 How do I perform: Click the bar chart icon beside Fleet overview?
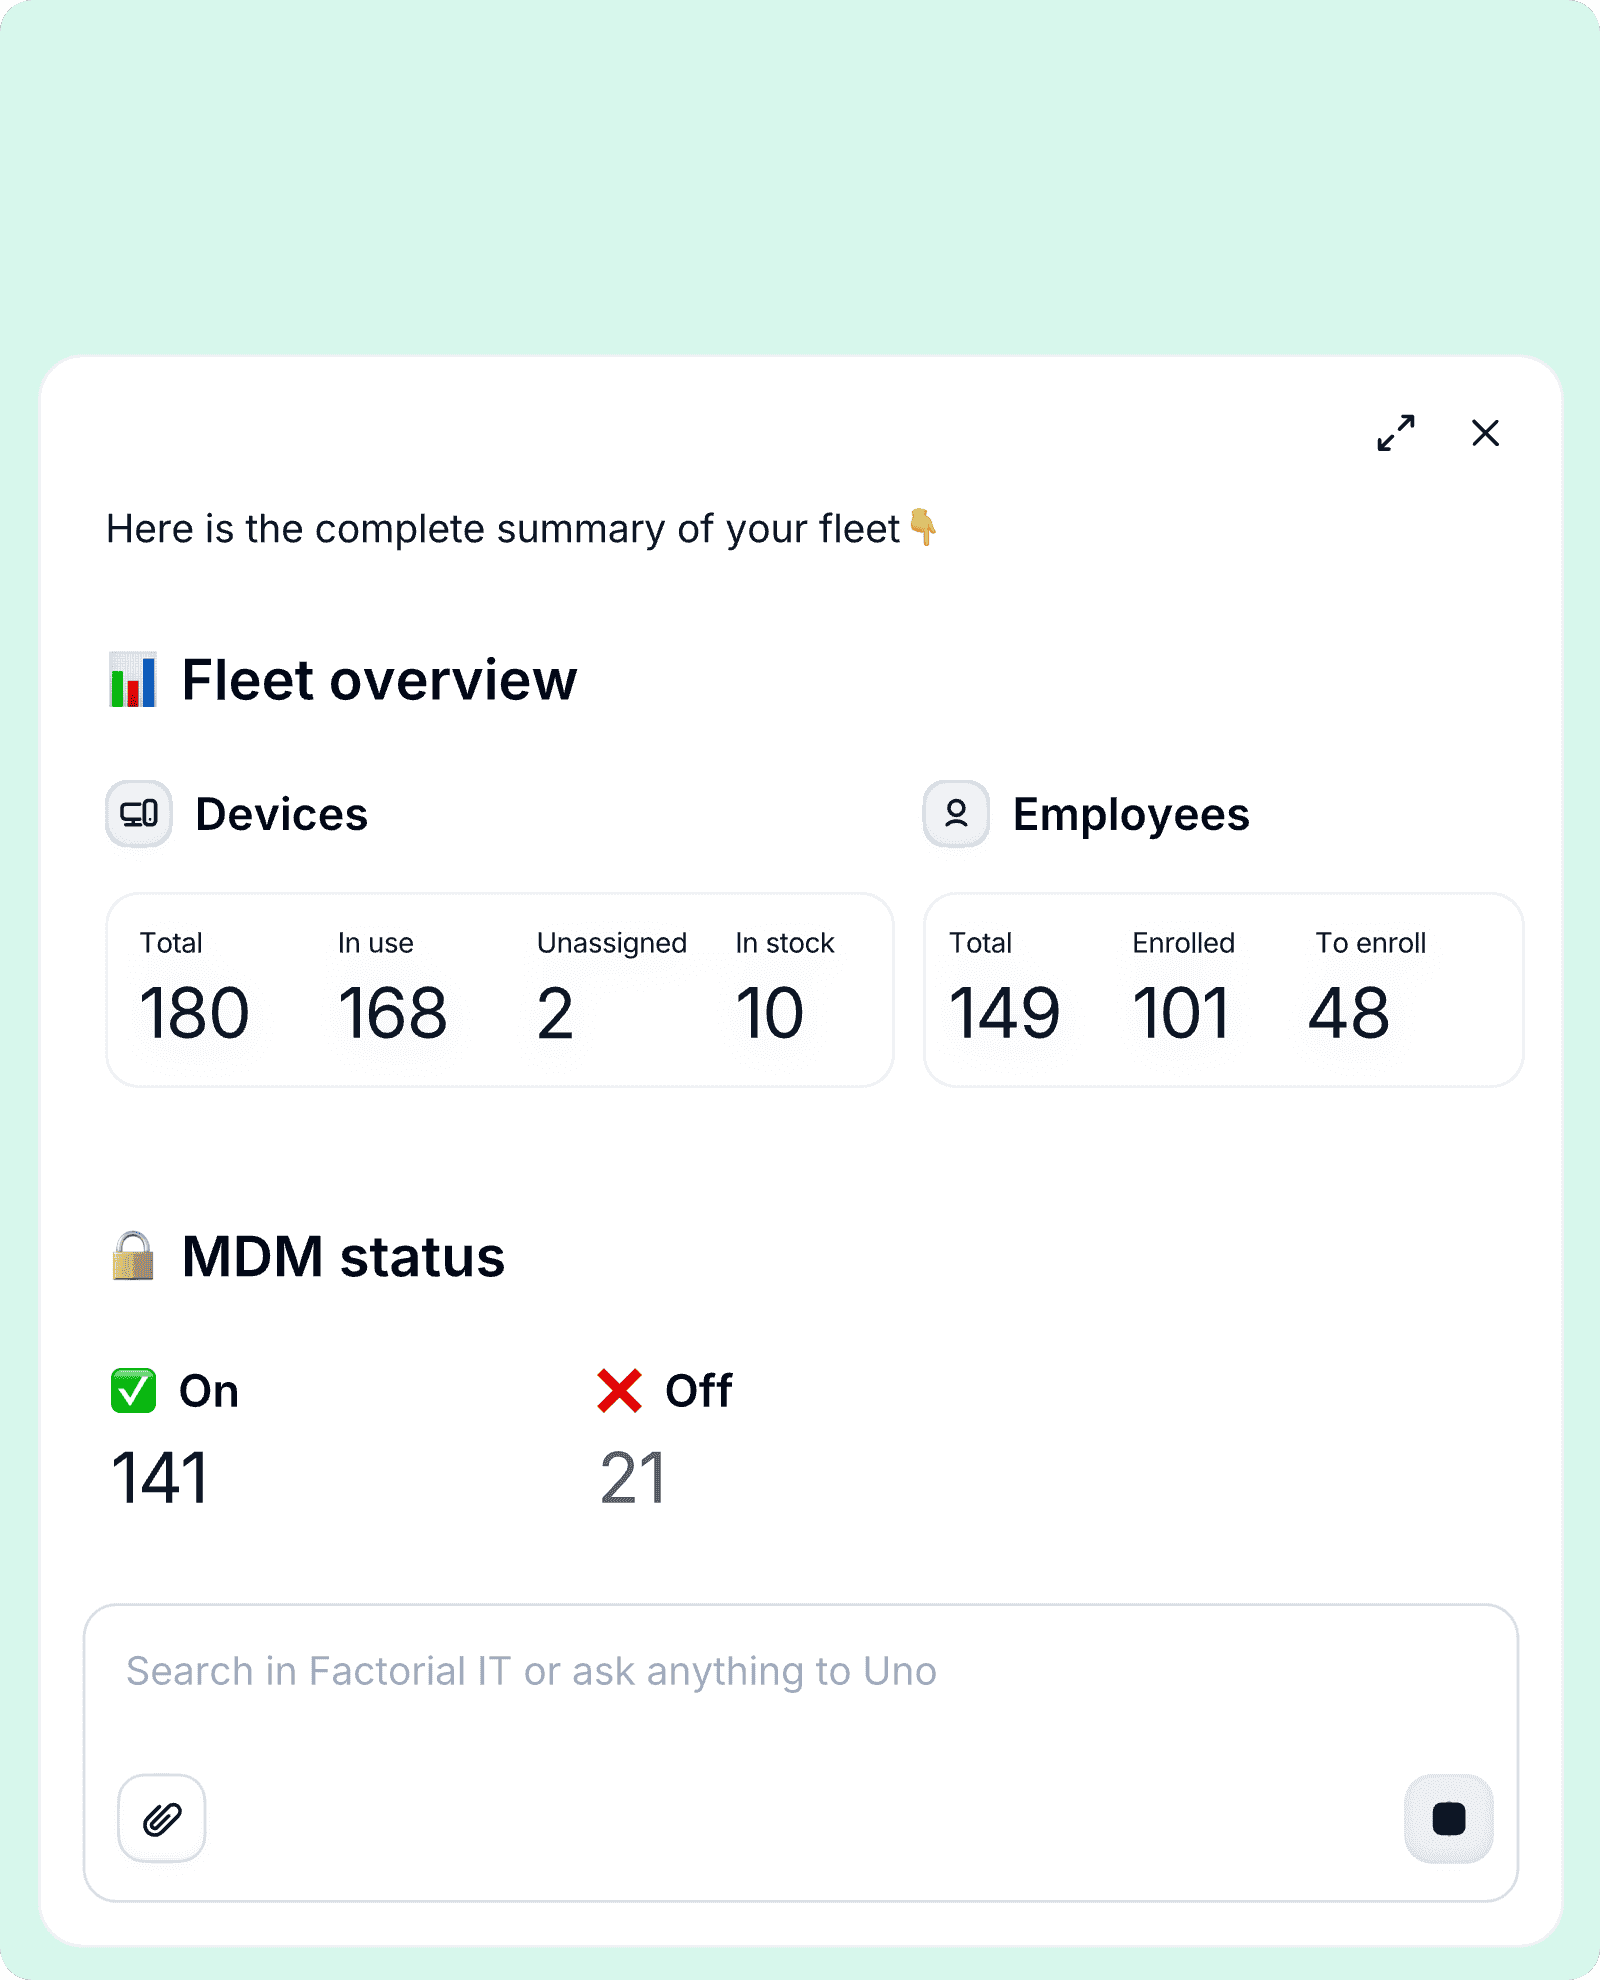point(133,680)
